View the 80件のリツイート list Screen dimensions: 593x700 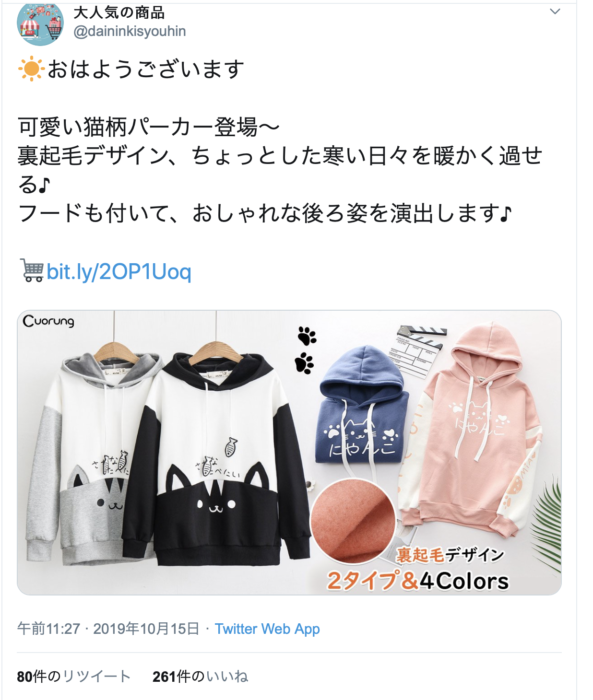coord(74,676)
